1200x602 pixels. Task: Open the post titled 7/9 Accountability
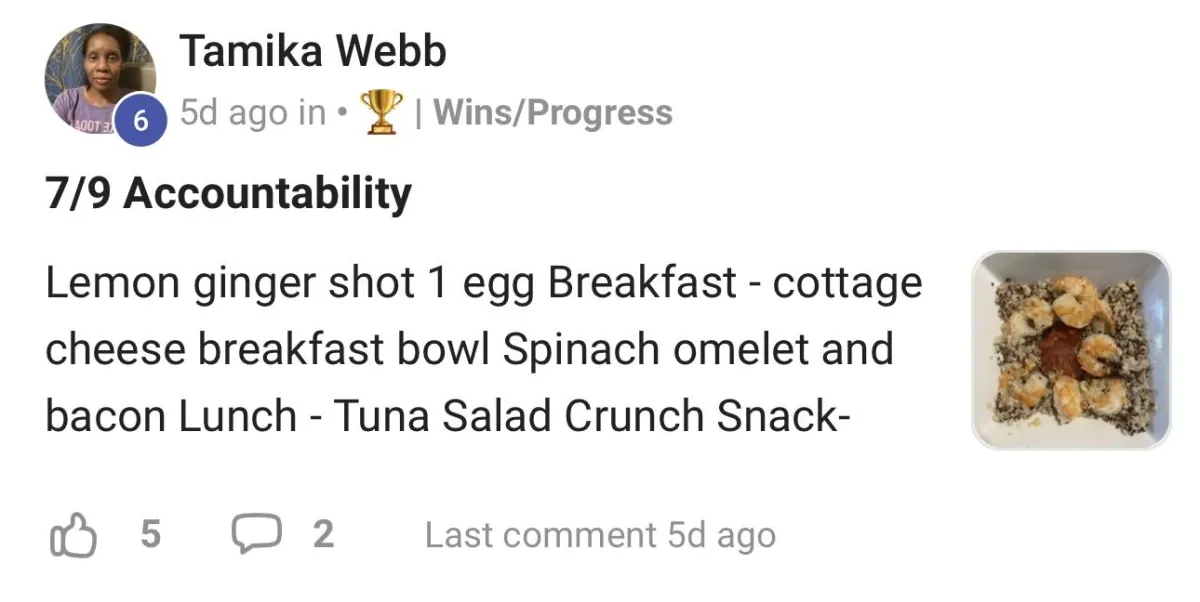pyautogui.click(x=228, y=194)
